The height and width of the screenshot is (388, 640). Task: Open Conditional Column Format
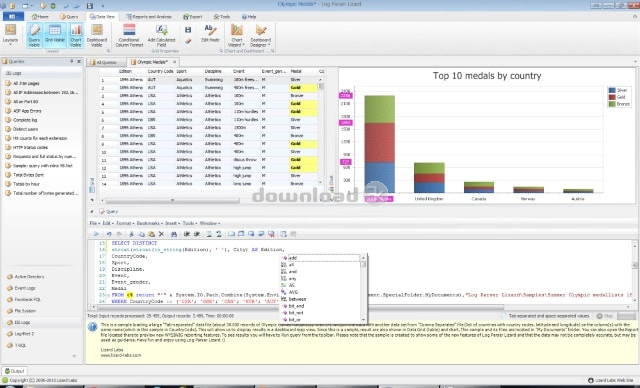[x=129, y=35]
